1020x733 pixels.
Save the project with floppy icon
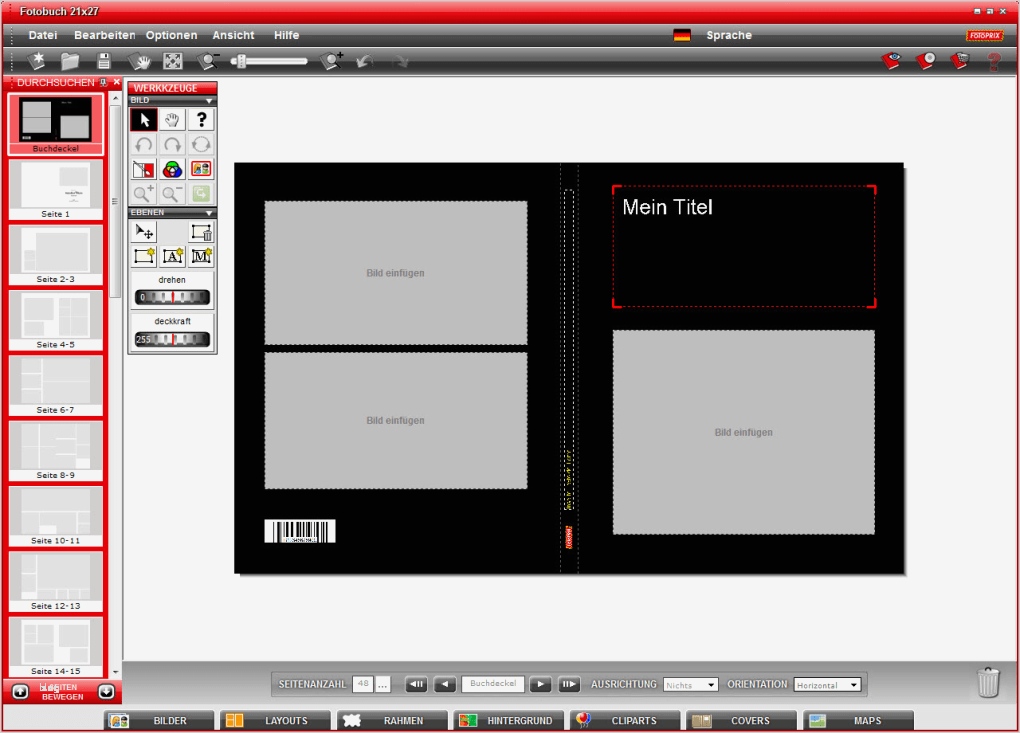coord(103,61)
